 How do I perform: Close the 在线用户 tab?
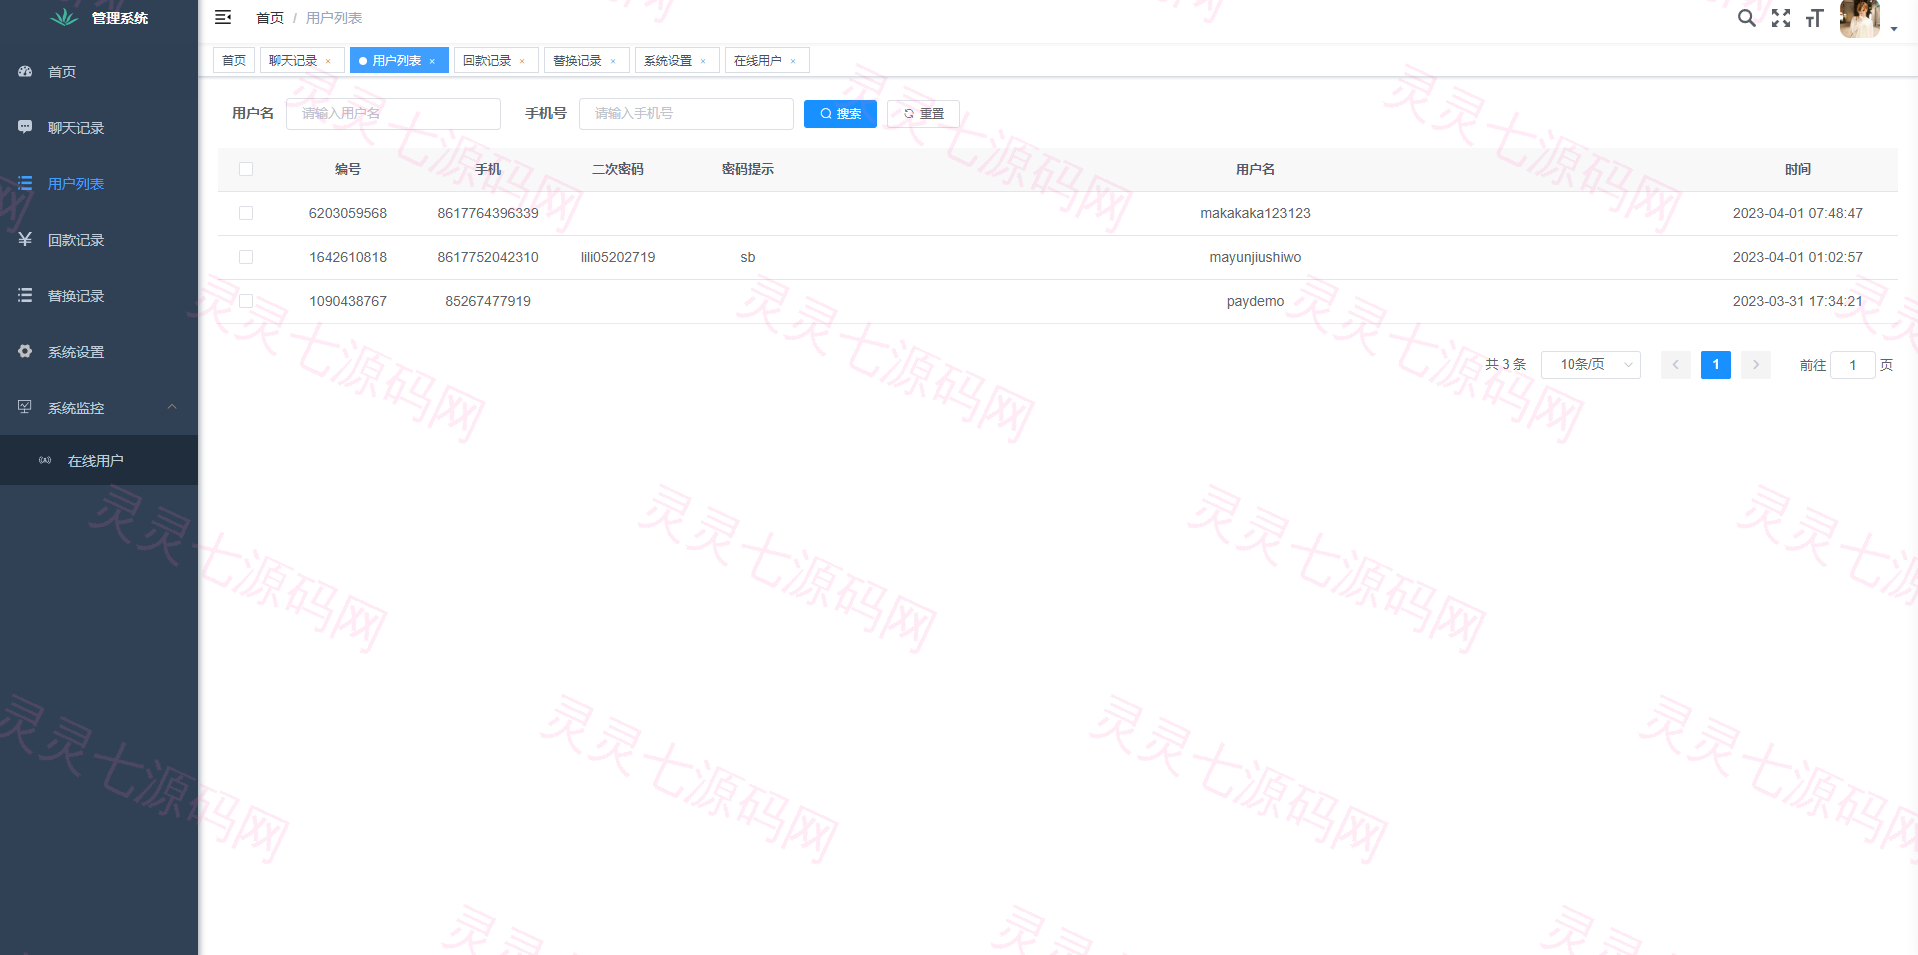click(x=793, y=62)
